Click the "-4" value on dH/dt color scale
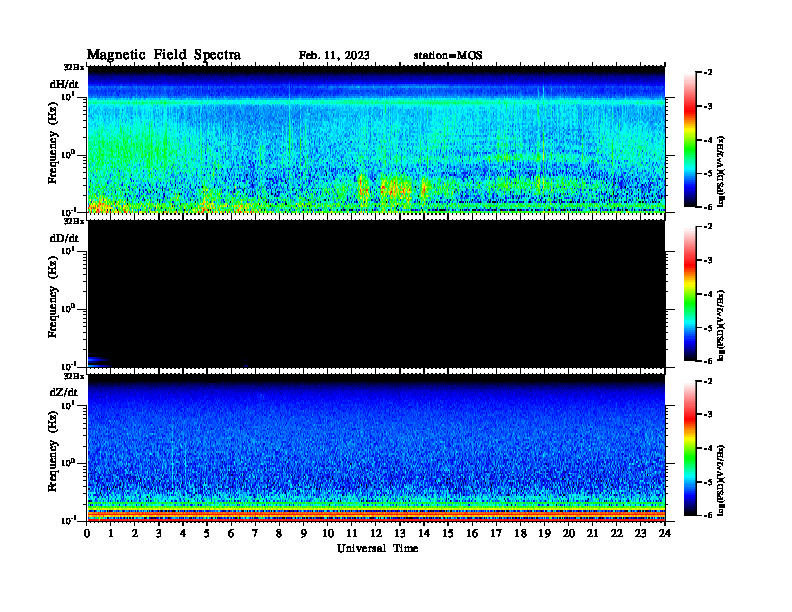The height and width of the screenshot is (612, 792). click(708, 140)
